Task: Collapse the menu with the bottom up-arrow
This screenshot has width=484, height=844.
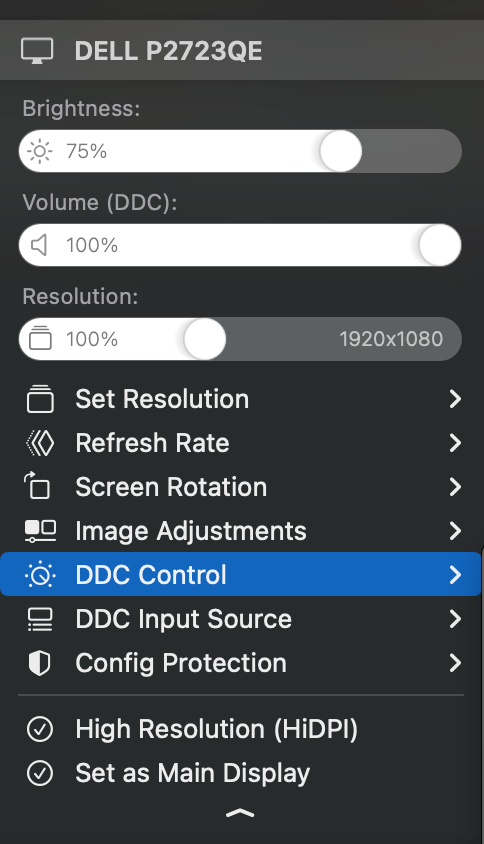Action: pyautogui.click(x=240, y=813)
